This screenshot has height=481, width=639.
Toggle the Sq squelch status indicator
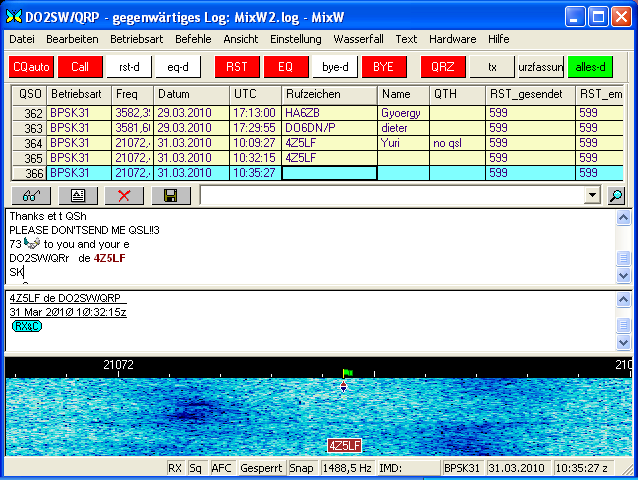pyautogui.click(x=196, y=468)
